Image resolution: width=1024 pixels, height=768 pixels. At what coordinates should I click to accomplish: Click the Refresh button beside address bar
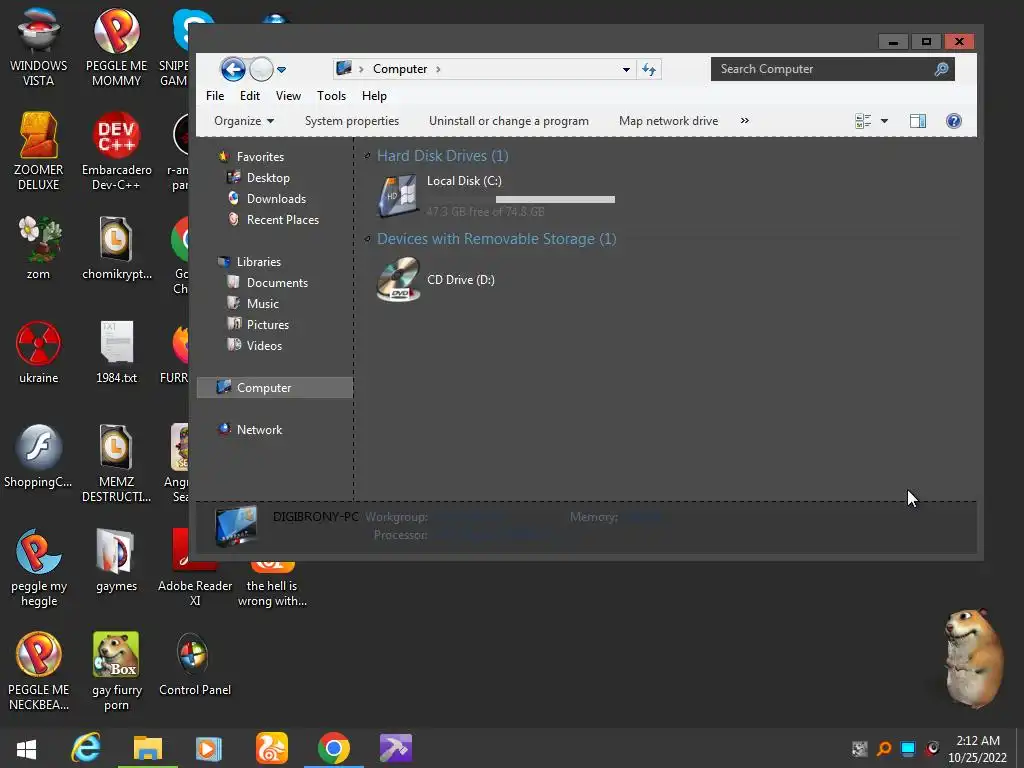coord(648,69)
